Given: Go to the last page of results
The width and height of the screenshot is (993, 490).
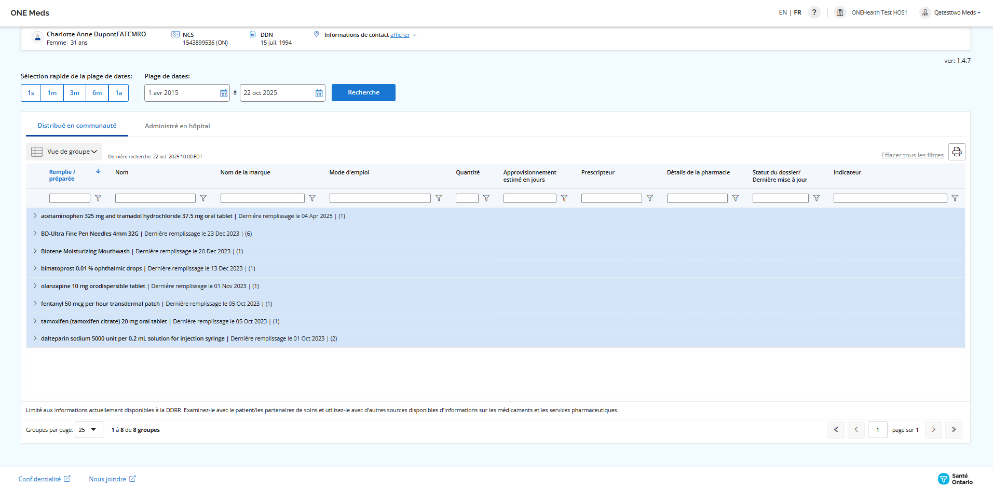Looking at the screenshot, I should click(954, 430).
